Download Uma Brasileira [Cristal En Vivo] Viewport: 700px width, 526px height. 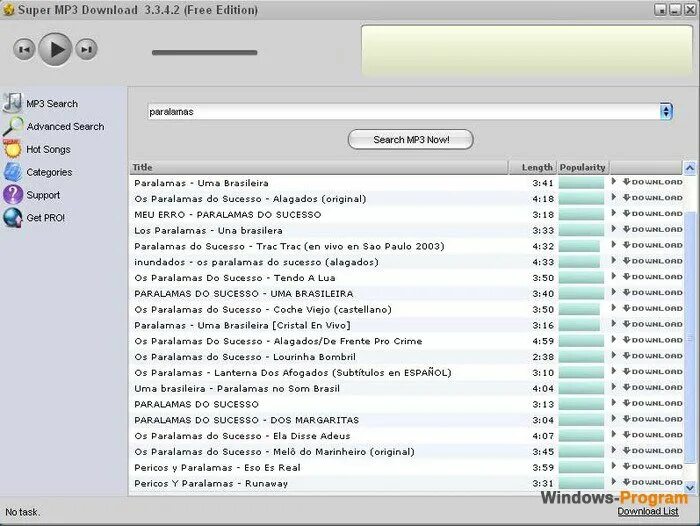tap(652, 325)
